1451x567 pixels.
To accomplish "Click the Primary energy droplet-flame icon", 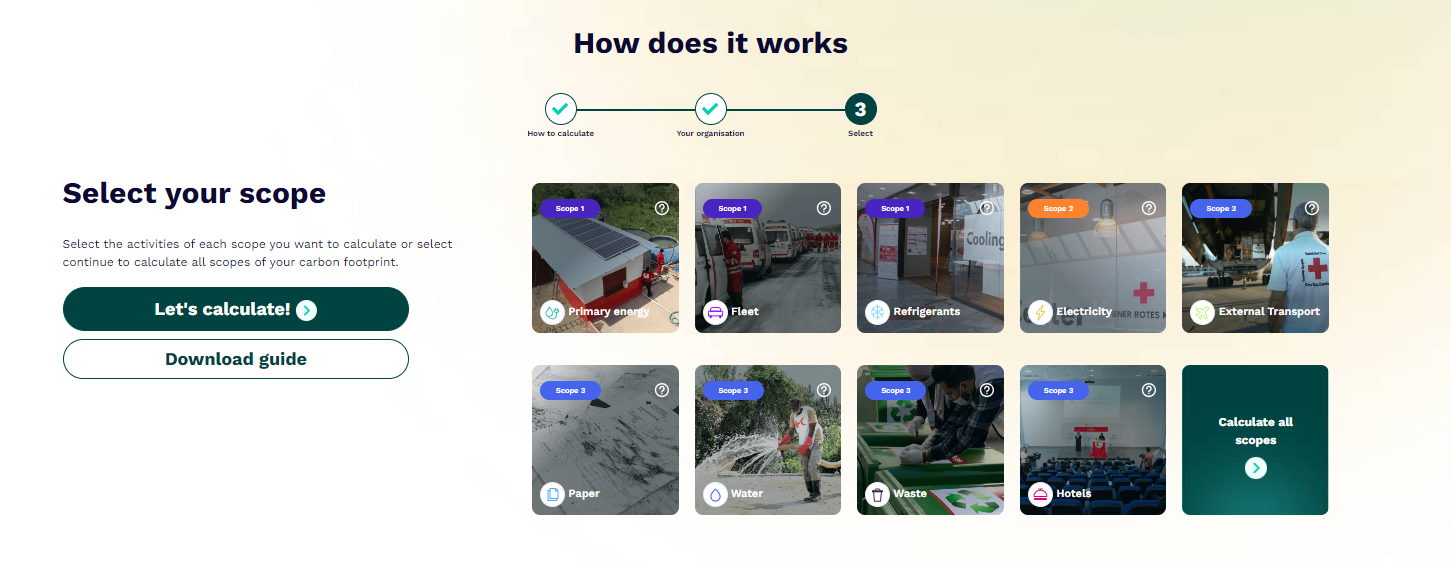I will pos(552,312).
